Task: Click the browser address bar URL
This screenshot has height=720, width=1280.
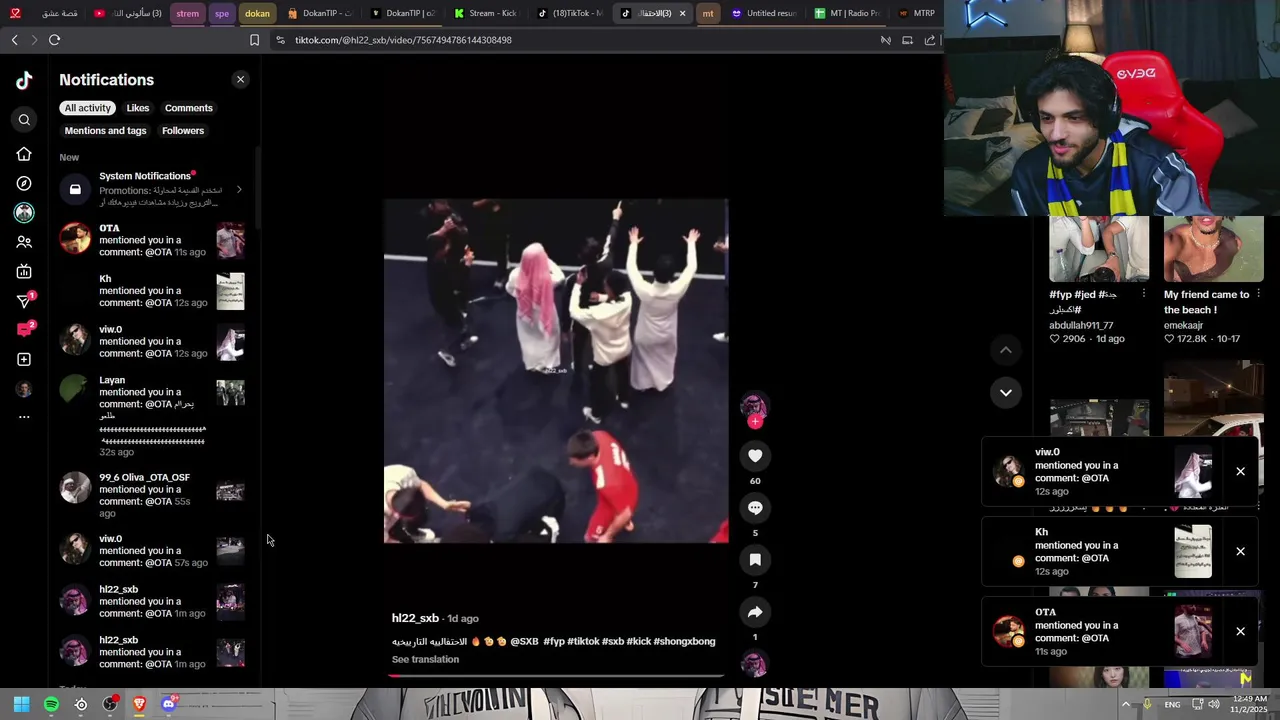Action: (403, 40)
